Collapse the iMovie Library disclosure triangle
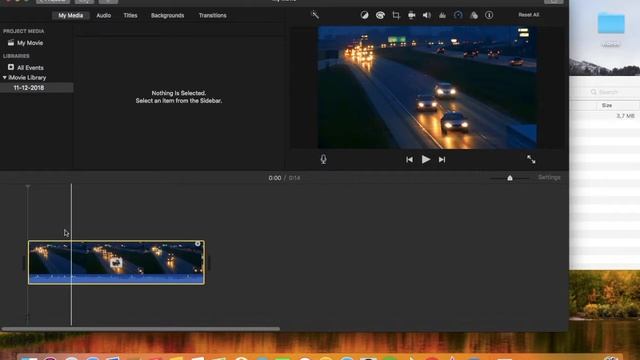 click(4, 77)
